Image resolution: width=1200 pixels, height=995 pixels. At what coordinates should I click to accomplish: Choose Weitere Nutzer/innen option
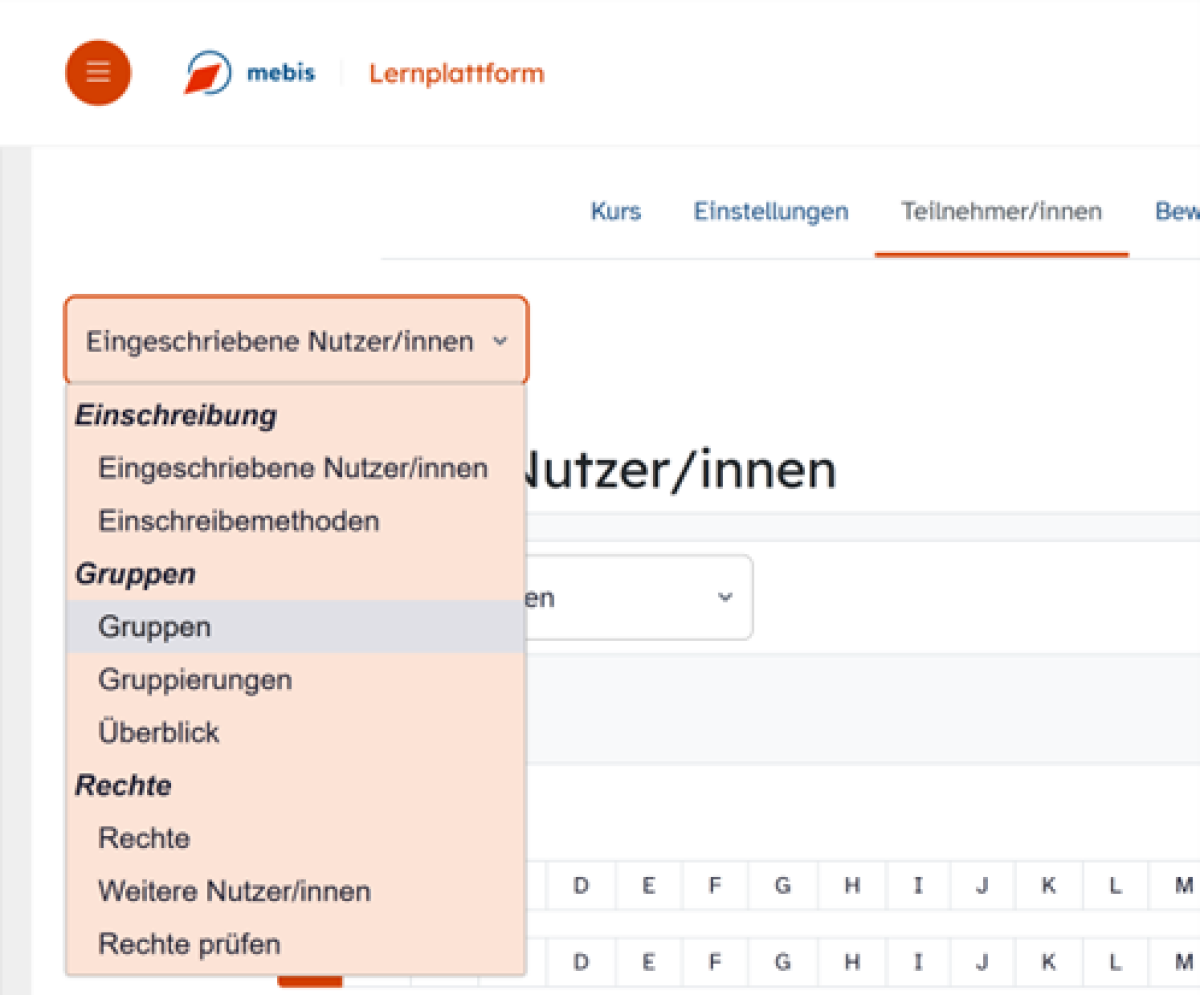click(234, 891)
